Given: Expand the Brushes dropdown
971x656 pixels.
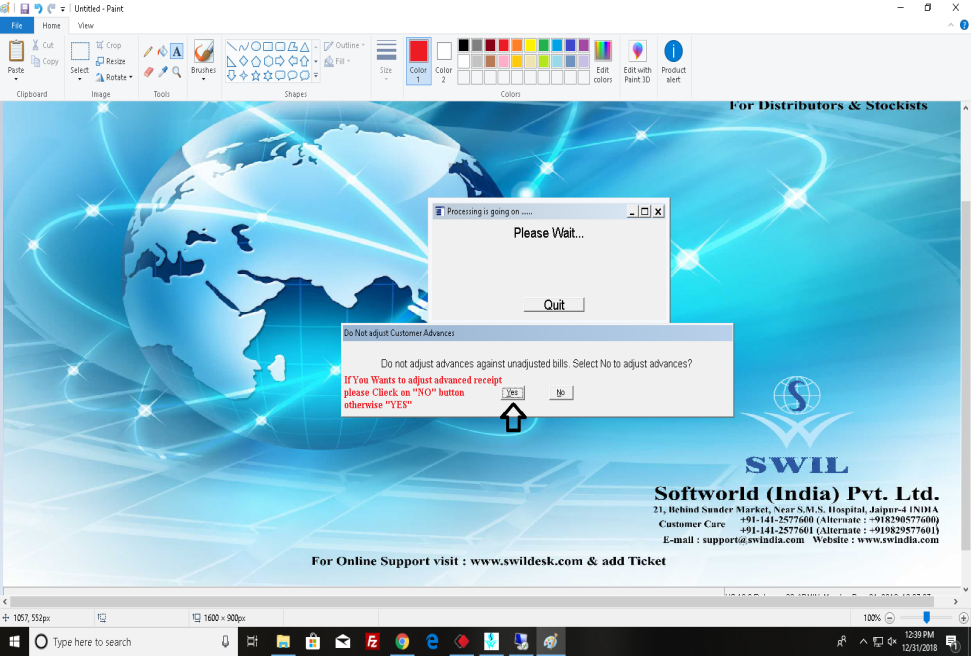Looking at the screenshot, I should click(203, 79).
